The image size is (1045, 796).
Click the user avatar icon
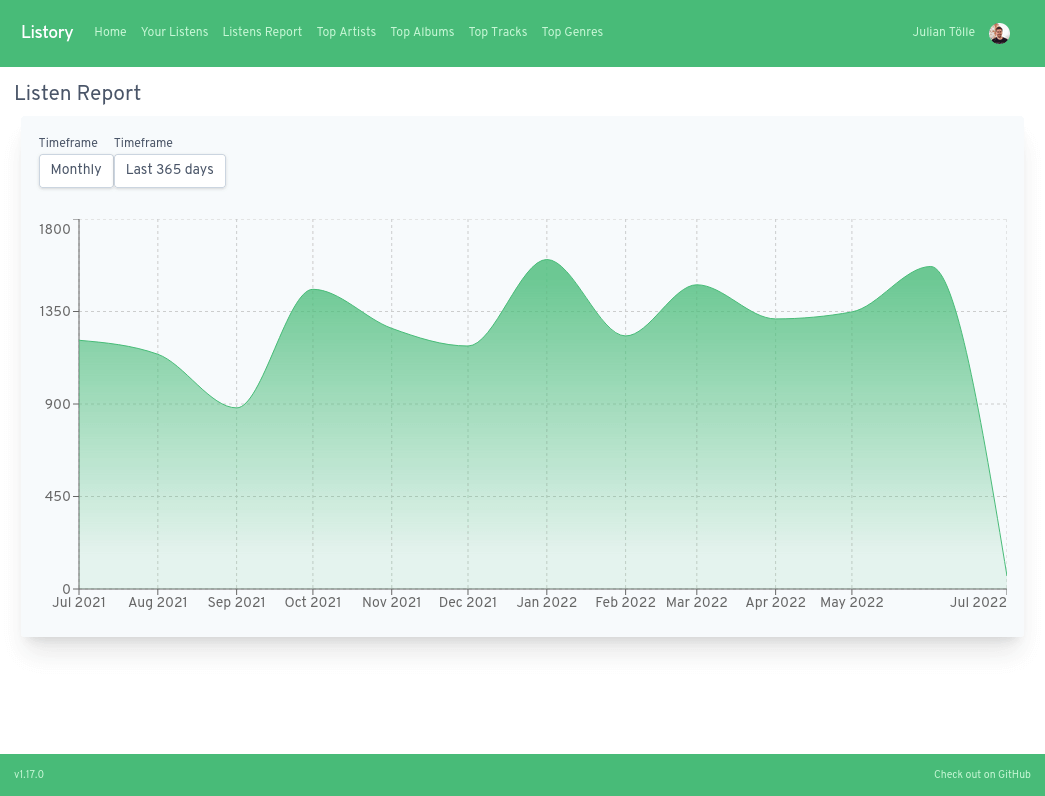pyautogui.click(x=999, y=33)
